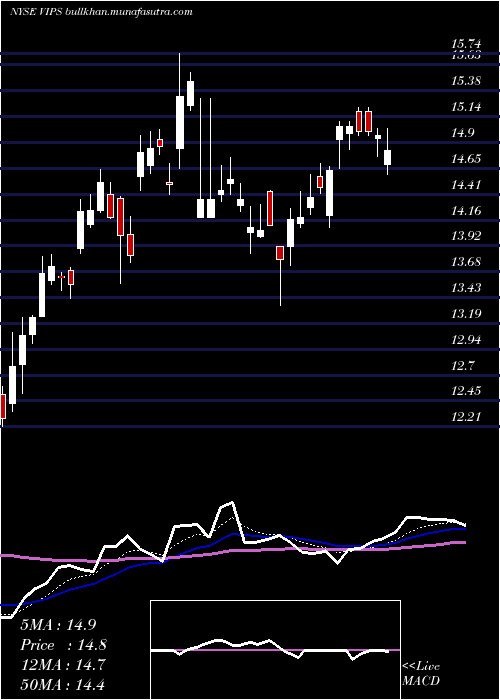
Task: Click the 12MA : 14.7 readout
Action: (62, 665)
